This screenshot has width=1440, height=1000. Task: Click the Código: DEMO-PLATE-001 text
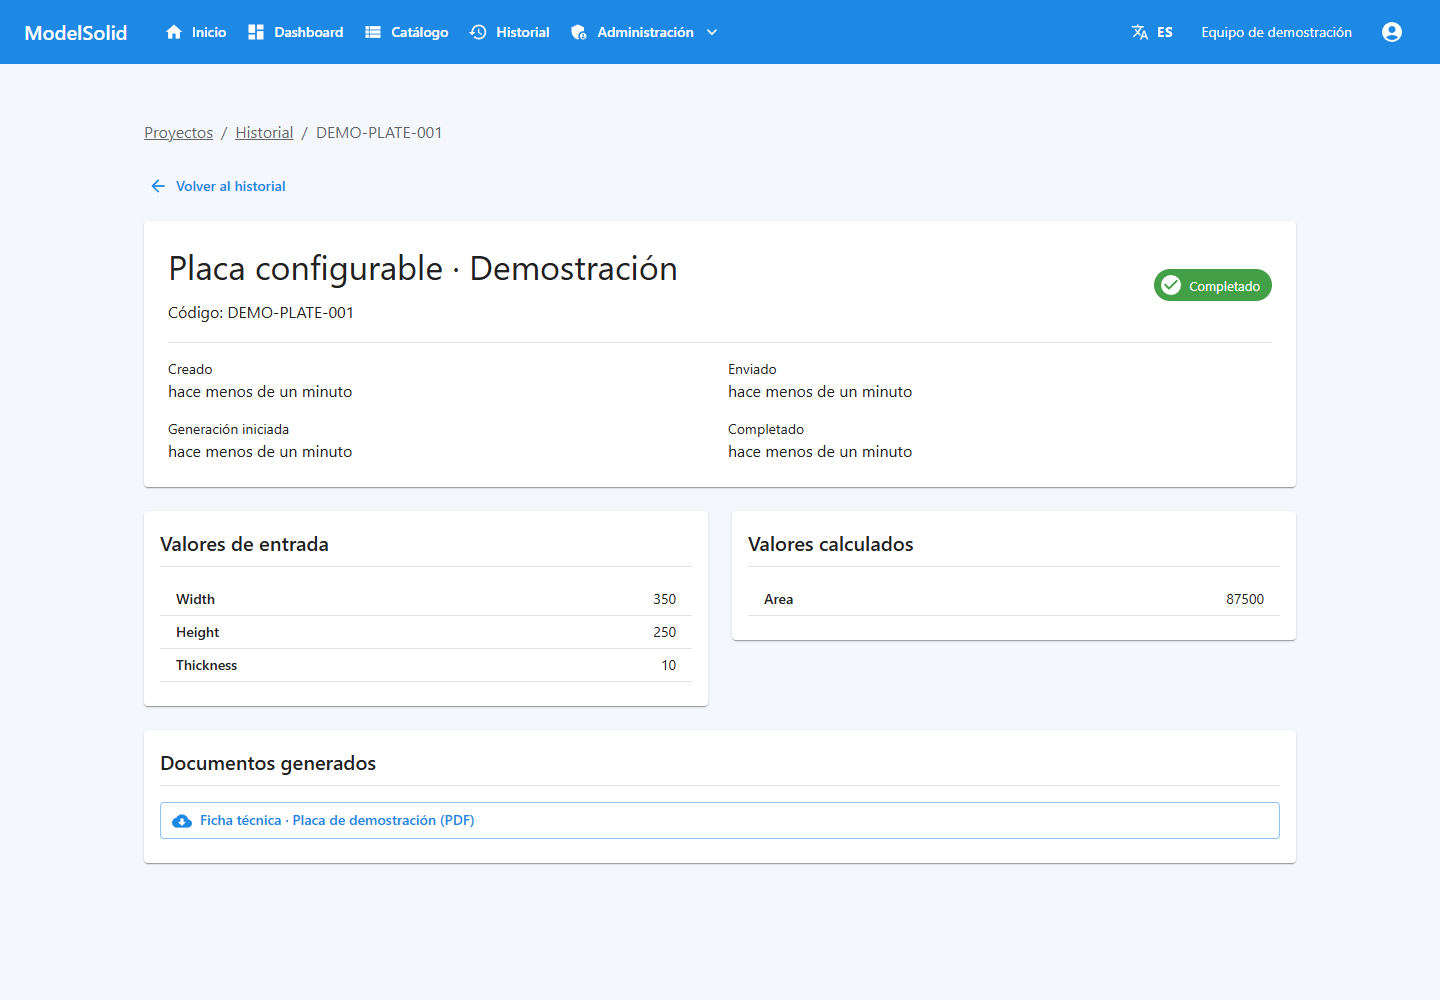click(261, 313)
